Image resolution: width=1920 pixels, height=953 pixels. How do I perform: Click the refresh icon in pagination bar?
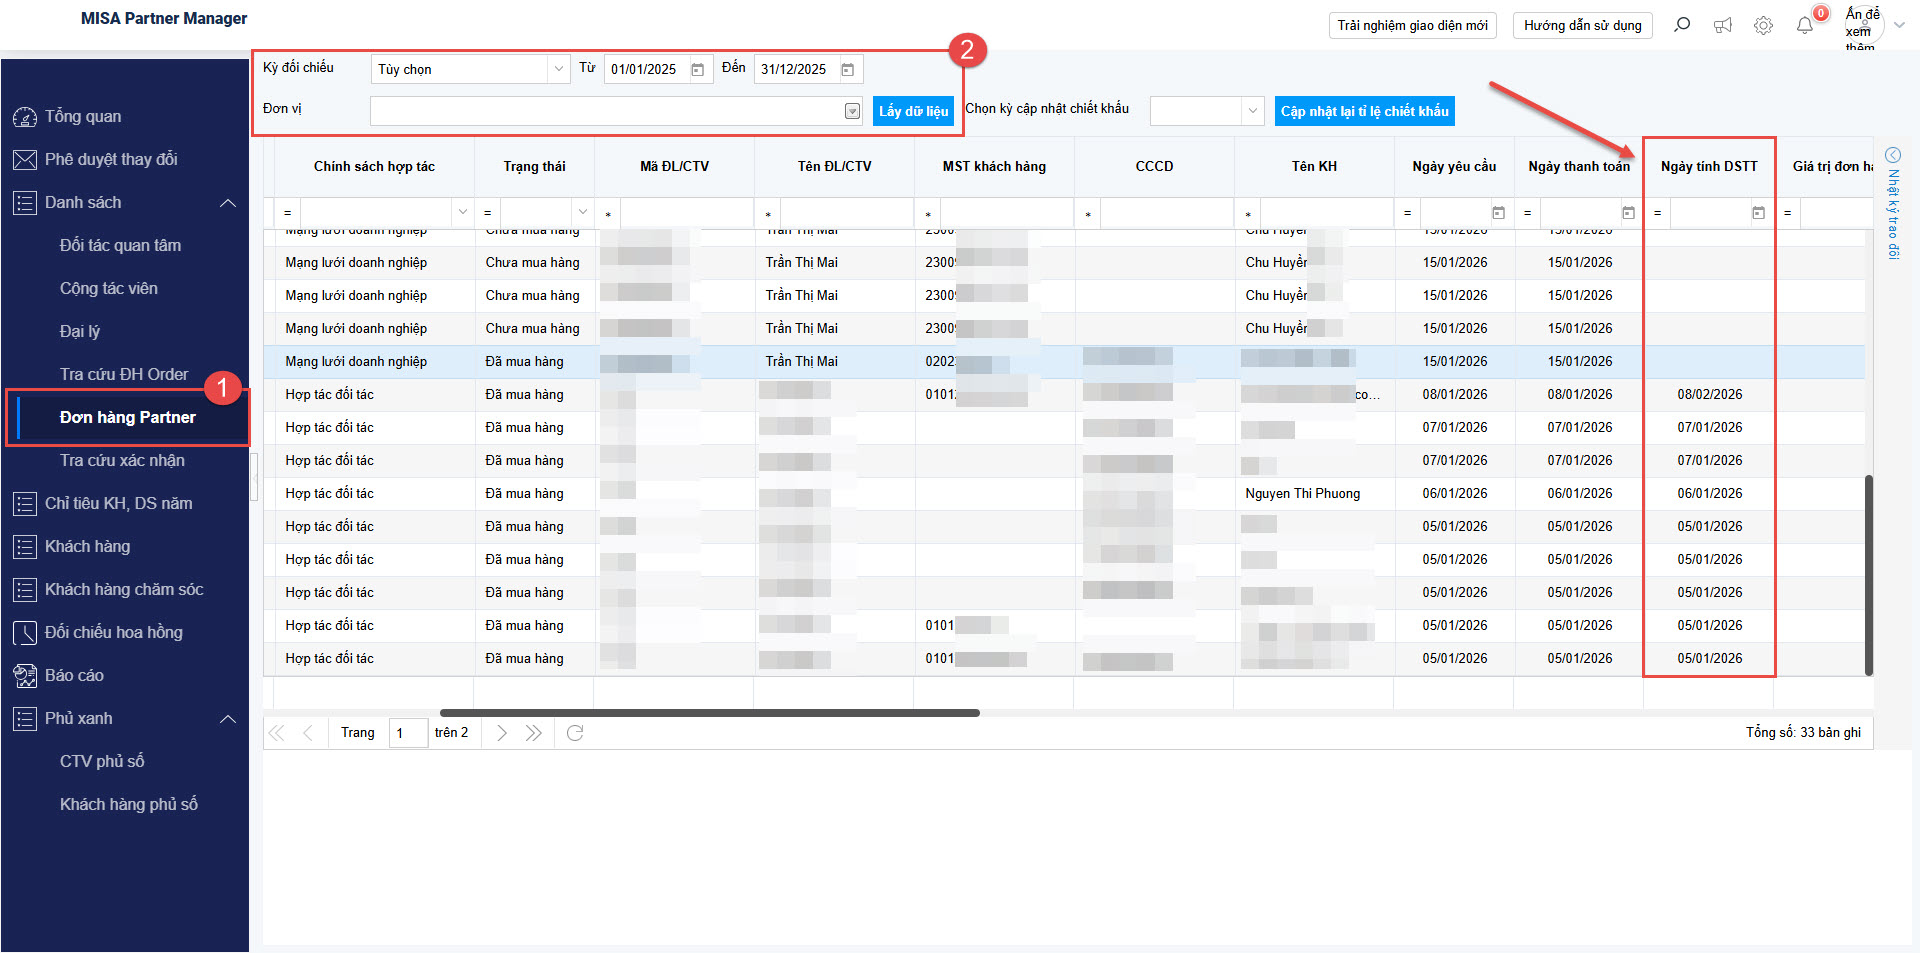click(575, 733)
